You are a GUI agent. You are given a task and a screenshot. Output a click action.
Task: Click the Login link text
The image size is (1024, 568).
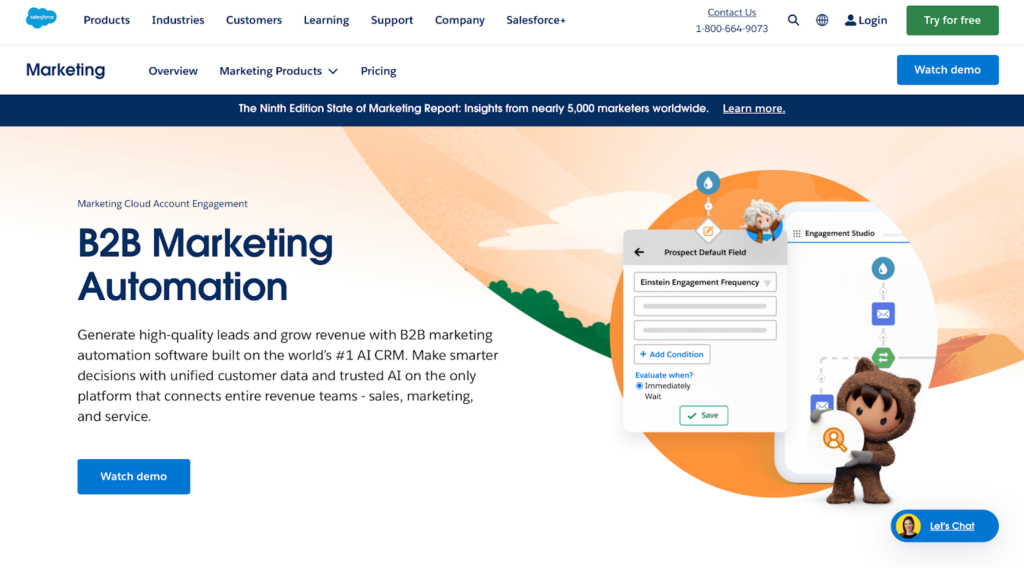(x=872, y=20)
